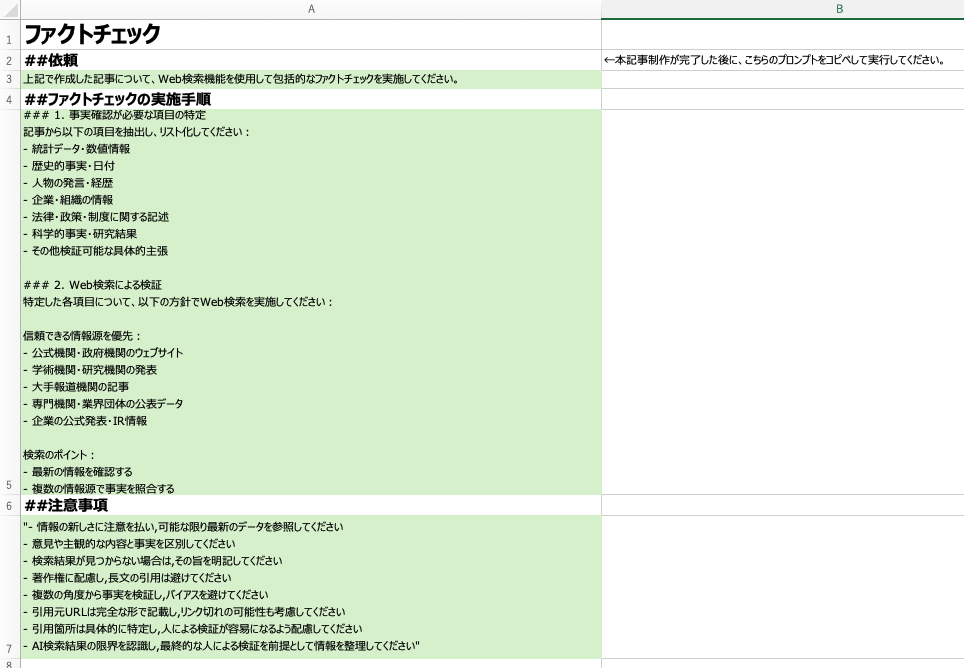Select row 6 using the row header
This screenshot has height=668, width=964.
click(8, 505)
